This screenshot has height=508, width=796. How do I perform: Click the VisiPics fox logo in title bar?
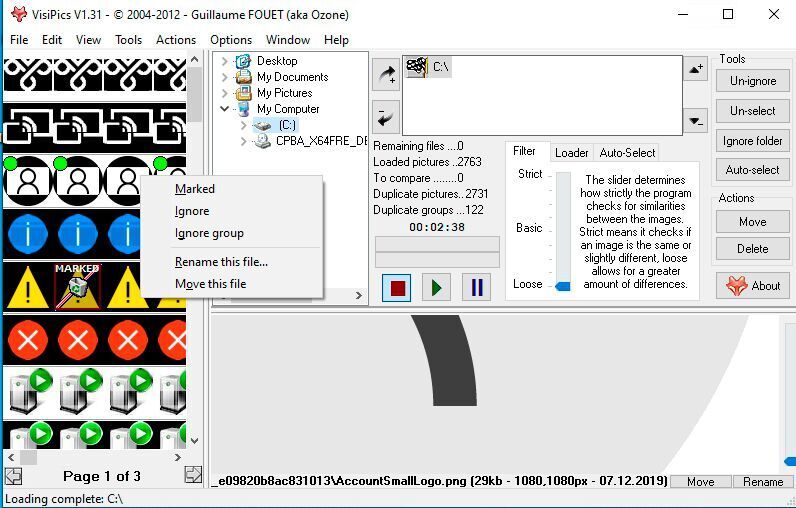(19, 14)
